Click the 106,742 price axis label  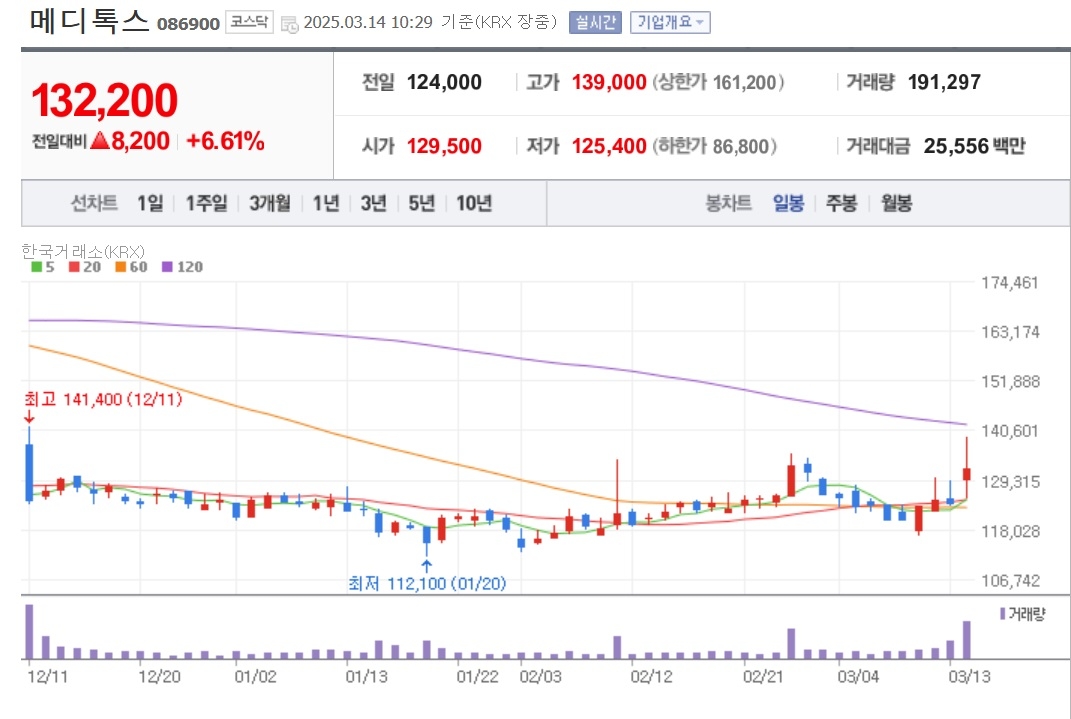(1010, 581)
